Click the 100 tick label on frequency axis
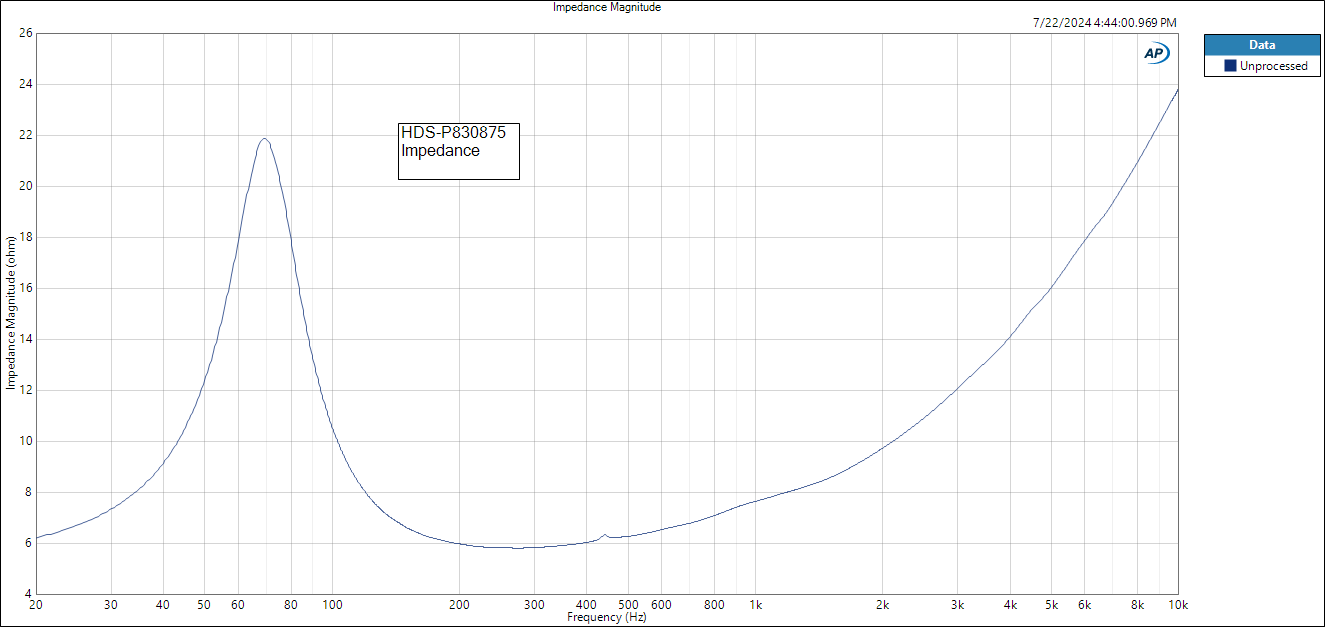Image resolution: width=1325 pixels, height=627 pixels. click(x=333, y=605)
